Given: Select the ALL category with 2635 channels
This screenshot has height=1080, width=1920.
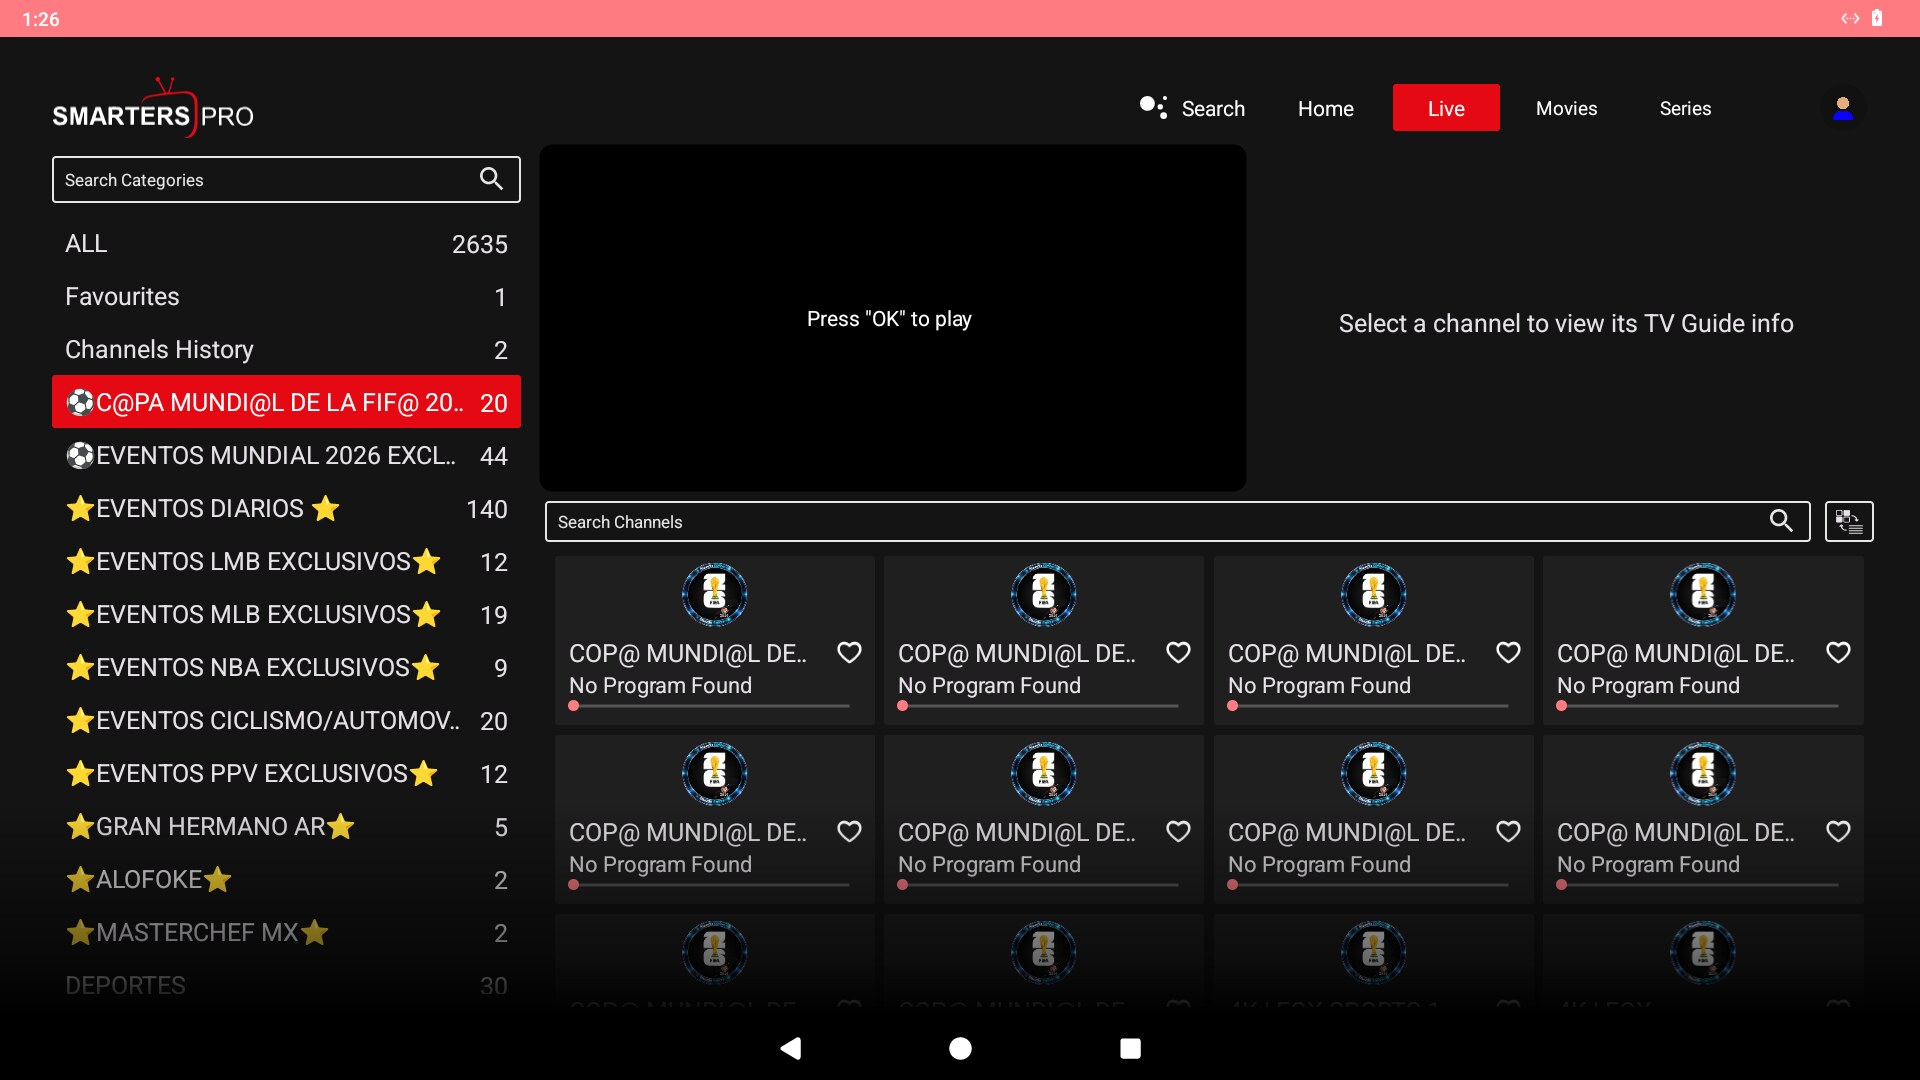Looking at the screenshot, I should click(x=286, y=244).
